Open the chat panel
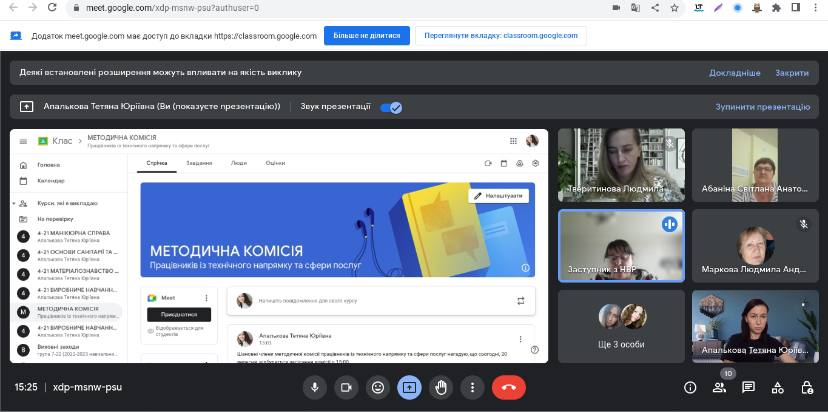828x412 pixels. pyautogui.click(x=748, y=388)
